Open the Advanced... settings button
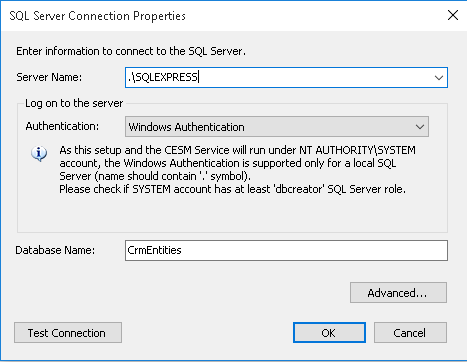 (398, 293)
